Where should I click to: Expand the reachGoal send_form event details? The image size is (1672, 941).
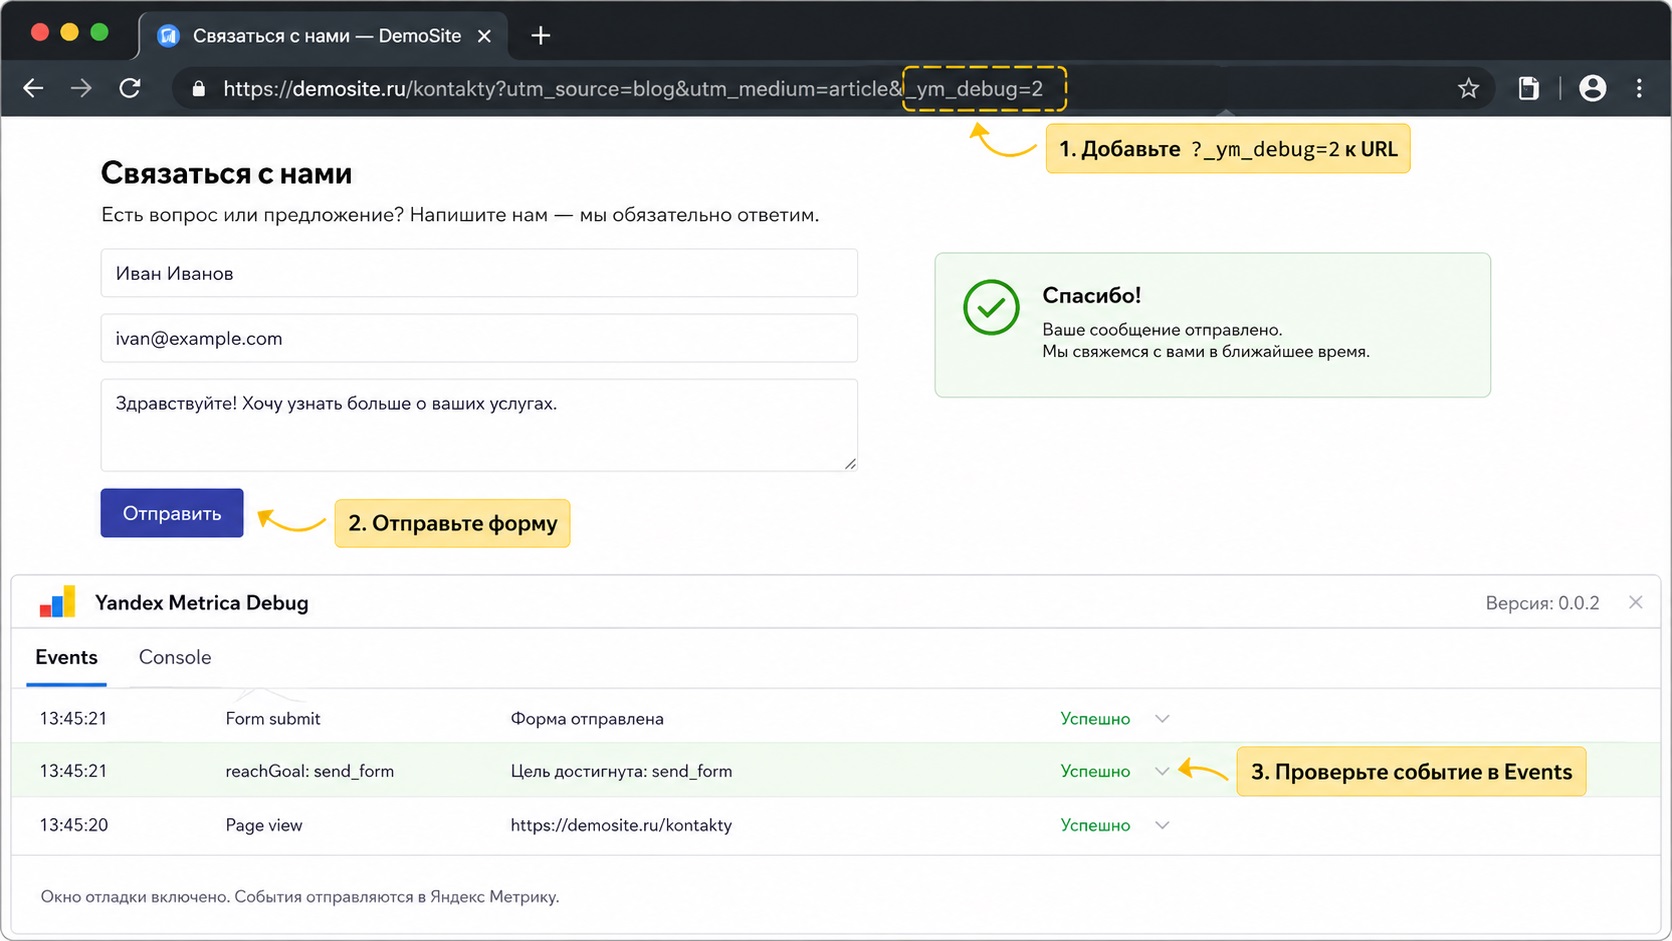[1162, 771]
